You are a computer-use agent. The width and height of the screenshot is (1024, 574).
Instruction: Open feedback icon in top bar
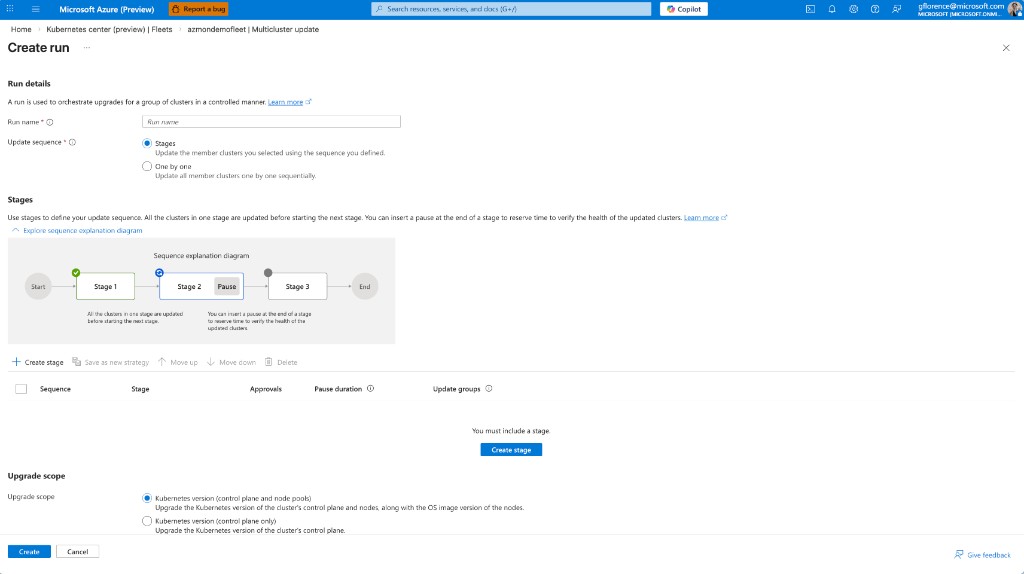(897, 9)
